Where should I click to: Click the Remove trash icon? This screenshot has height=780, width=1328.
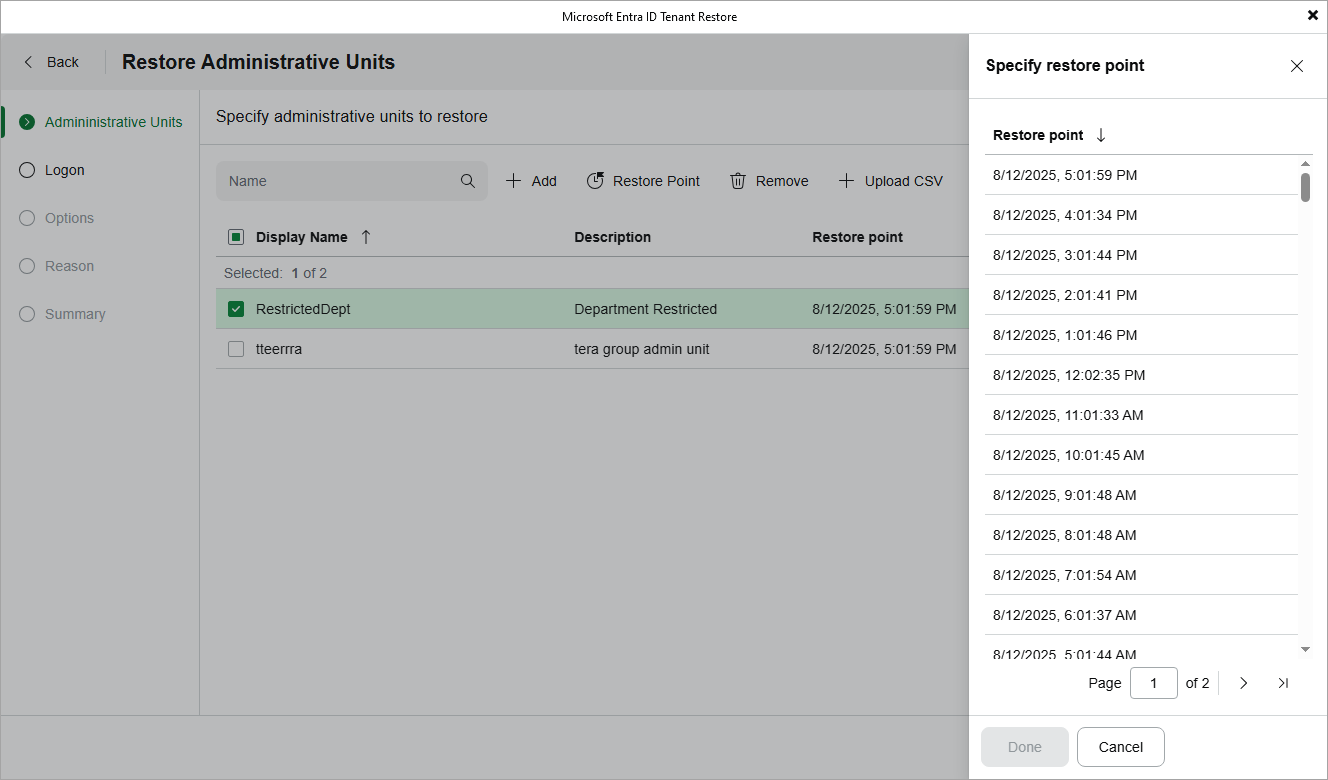point(738,181)
